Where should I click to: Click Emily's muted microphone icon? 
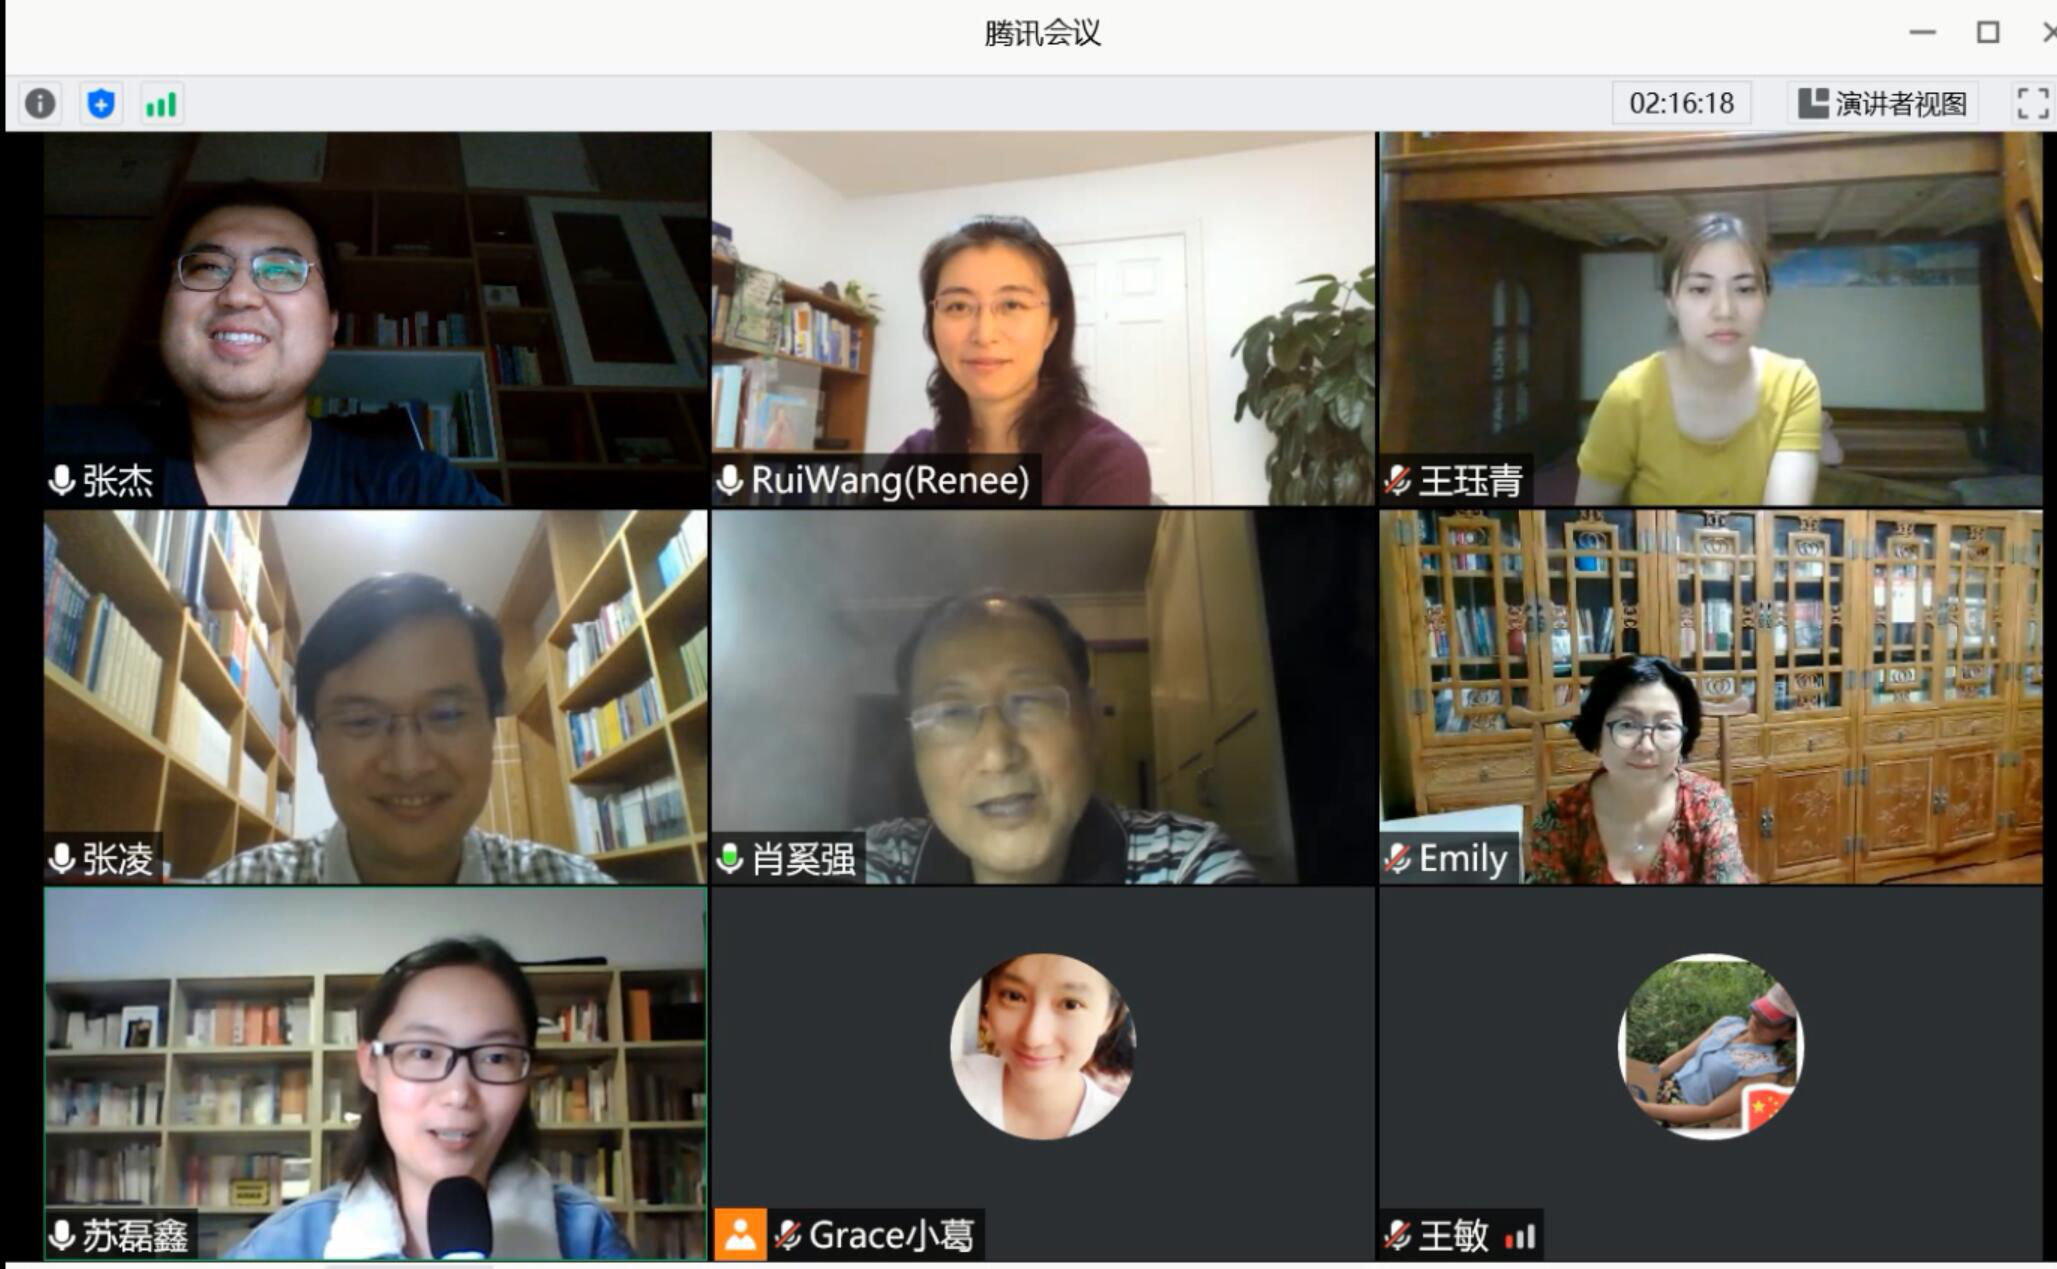coord(1398,858)
